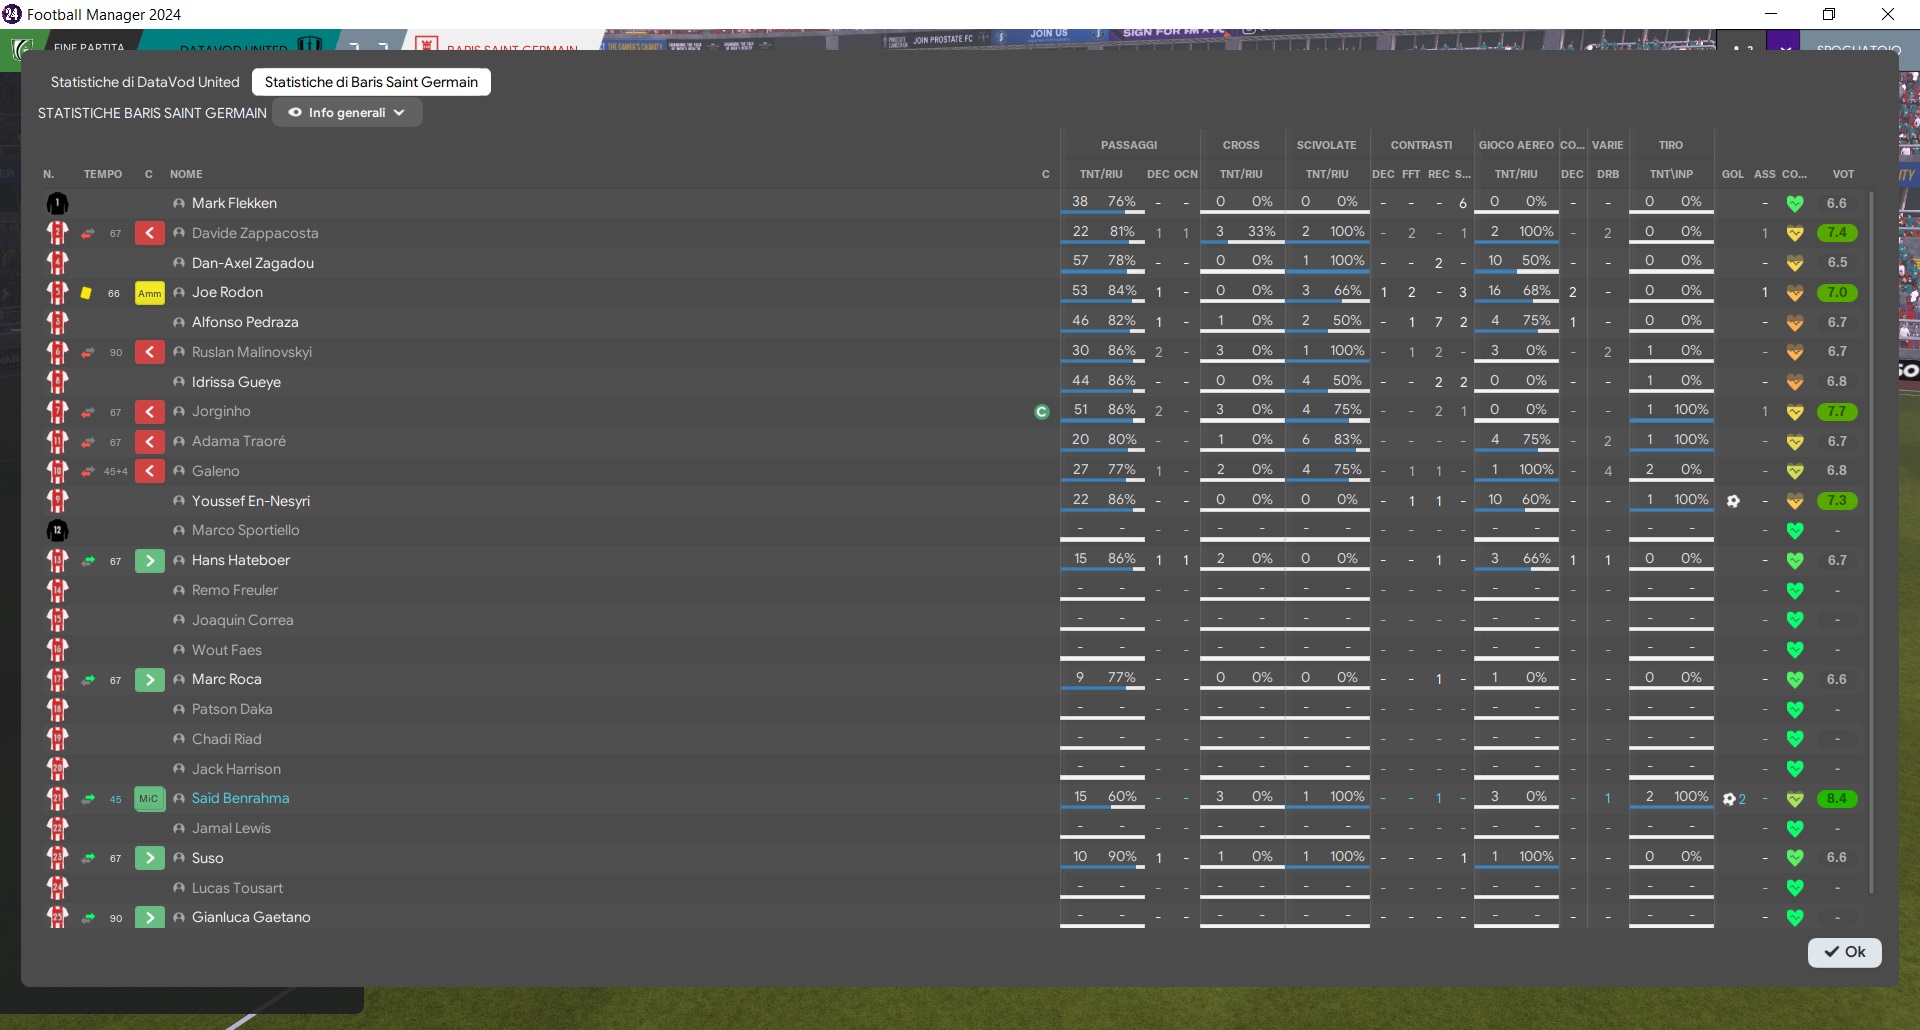Click the FINE PARTITA label behind dialog
Viewport: 1920px width, 1030px height.
(89, 47)
